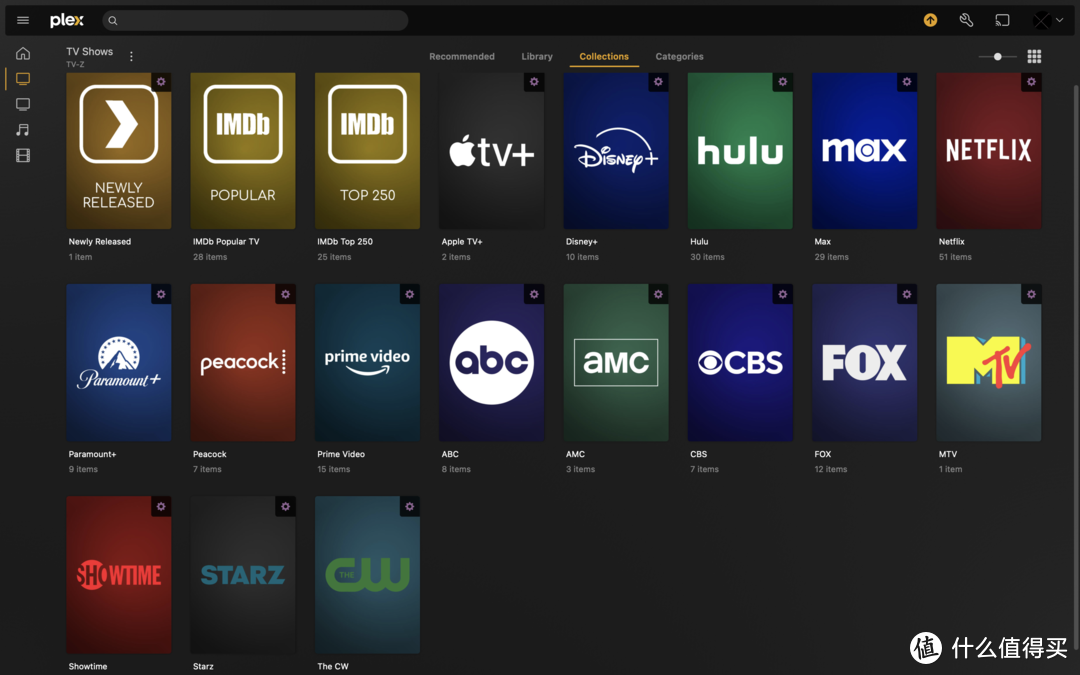Open the second TV library sidebar icon
Viewport: 1080px width, 675px height.
23,104
